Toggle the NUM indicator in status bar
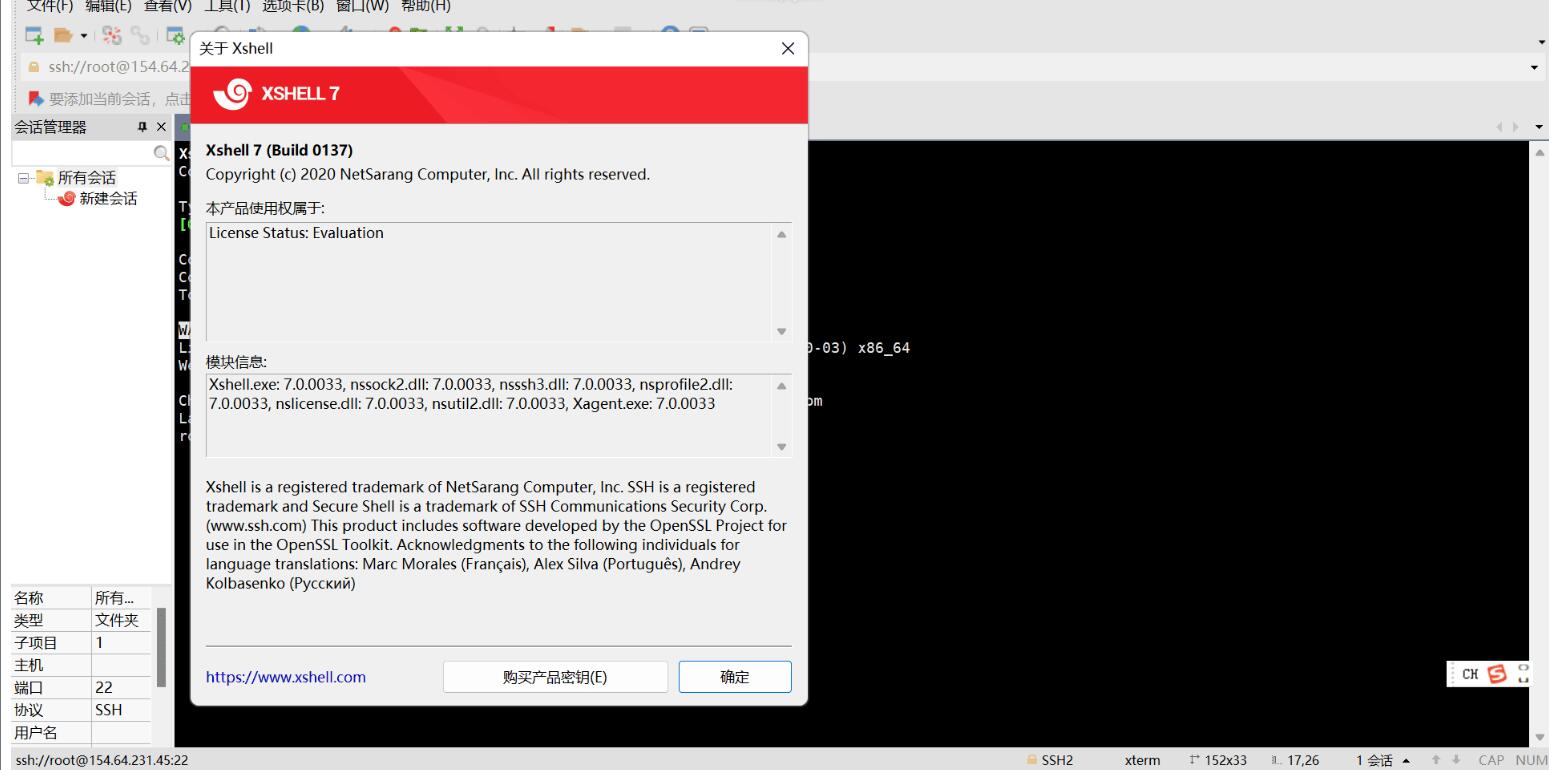The height and width of the screenshot is (770, 1549). point(1530,759)
